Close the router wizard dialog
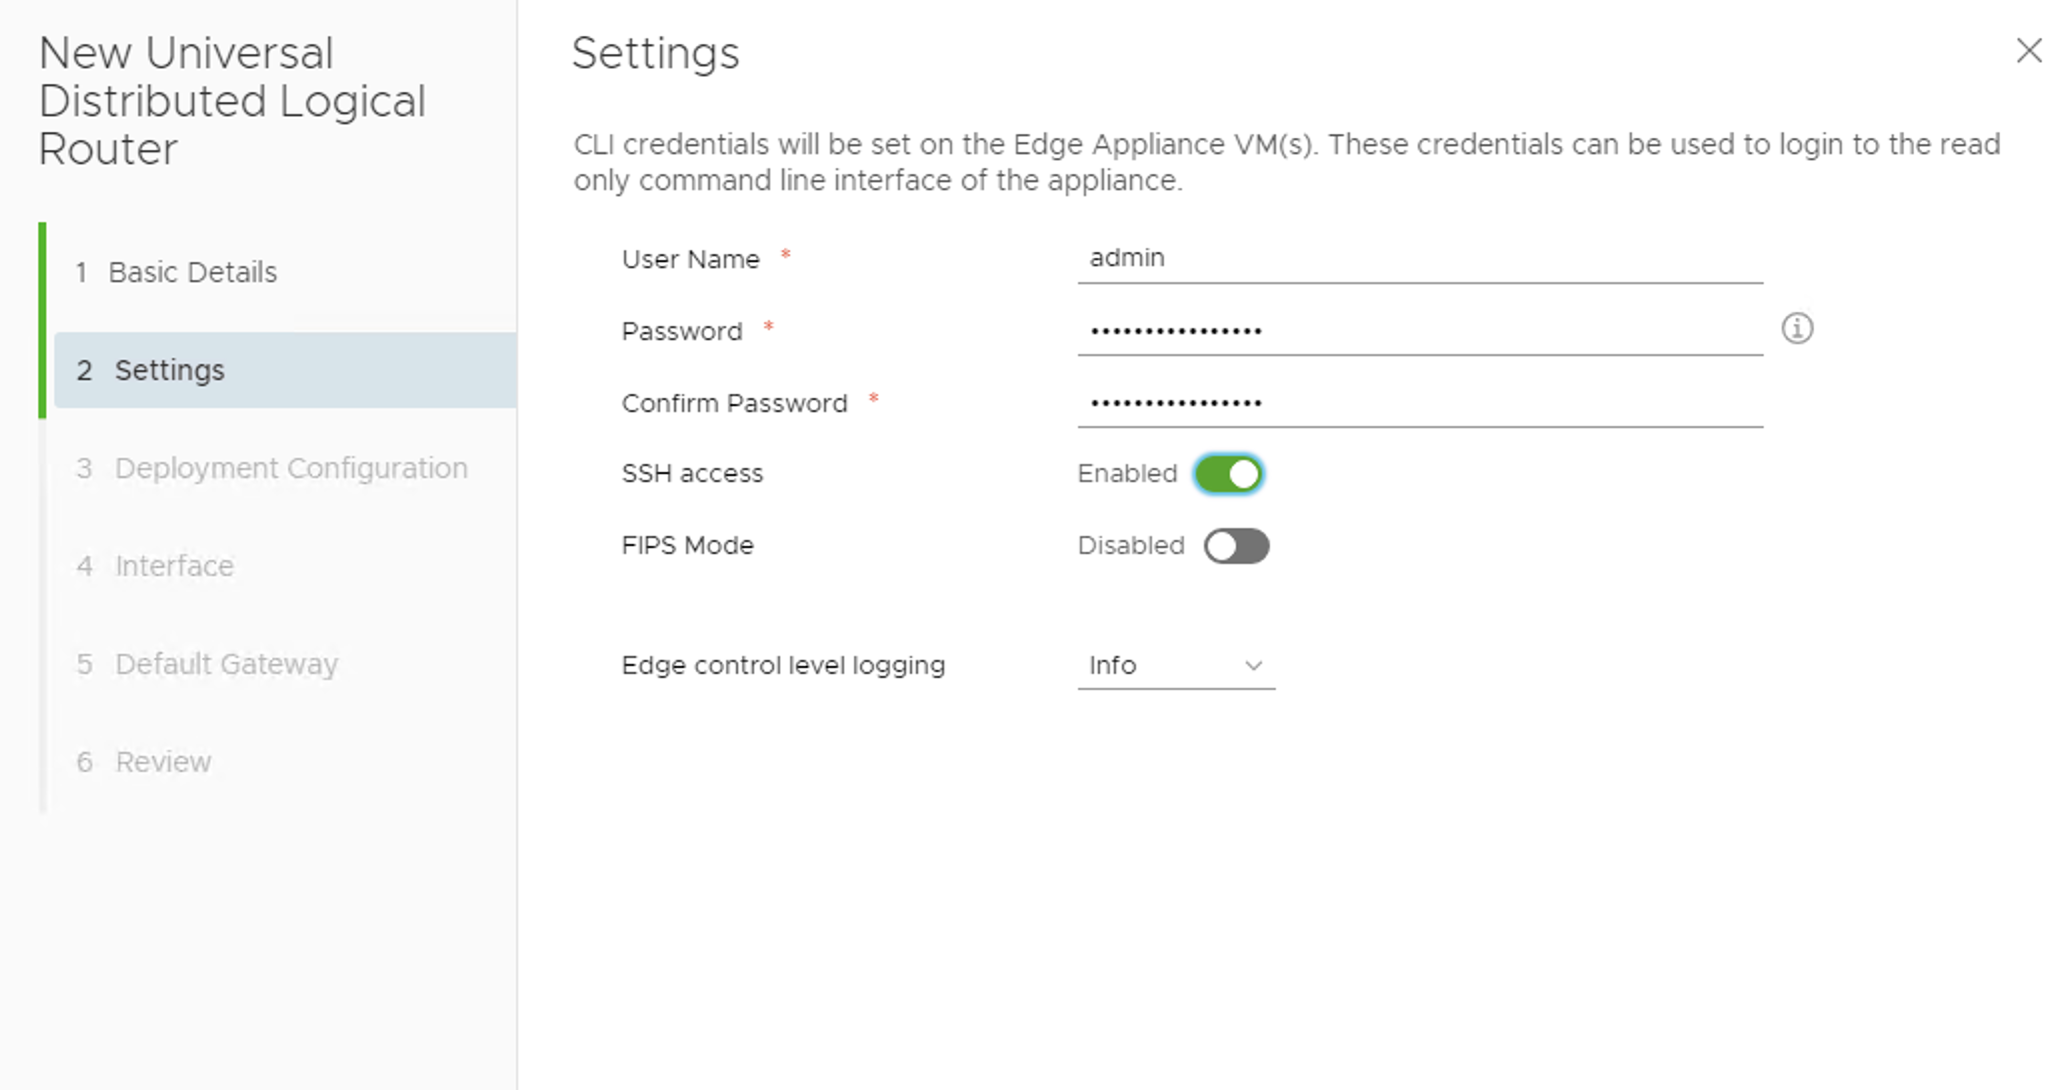Image resolution: width=2066 pixels, height=1090 pixels. (x=2028, y=51)
